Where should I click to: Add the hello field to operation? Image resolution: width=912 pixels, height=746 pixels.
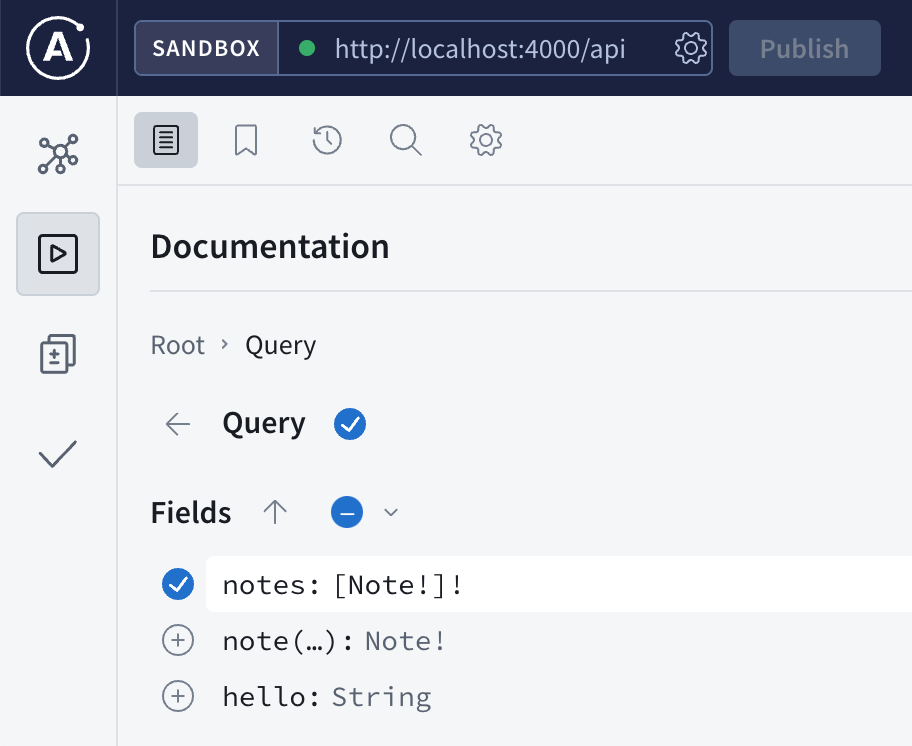coord(178,697)
